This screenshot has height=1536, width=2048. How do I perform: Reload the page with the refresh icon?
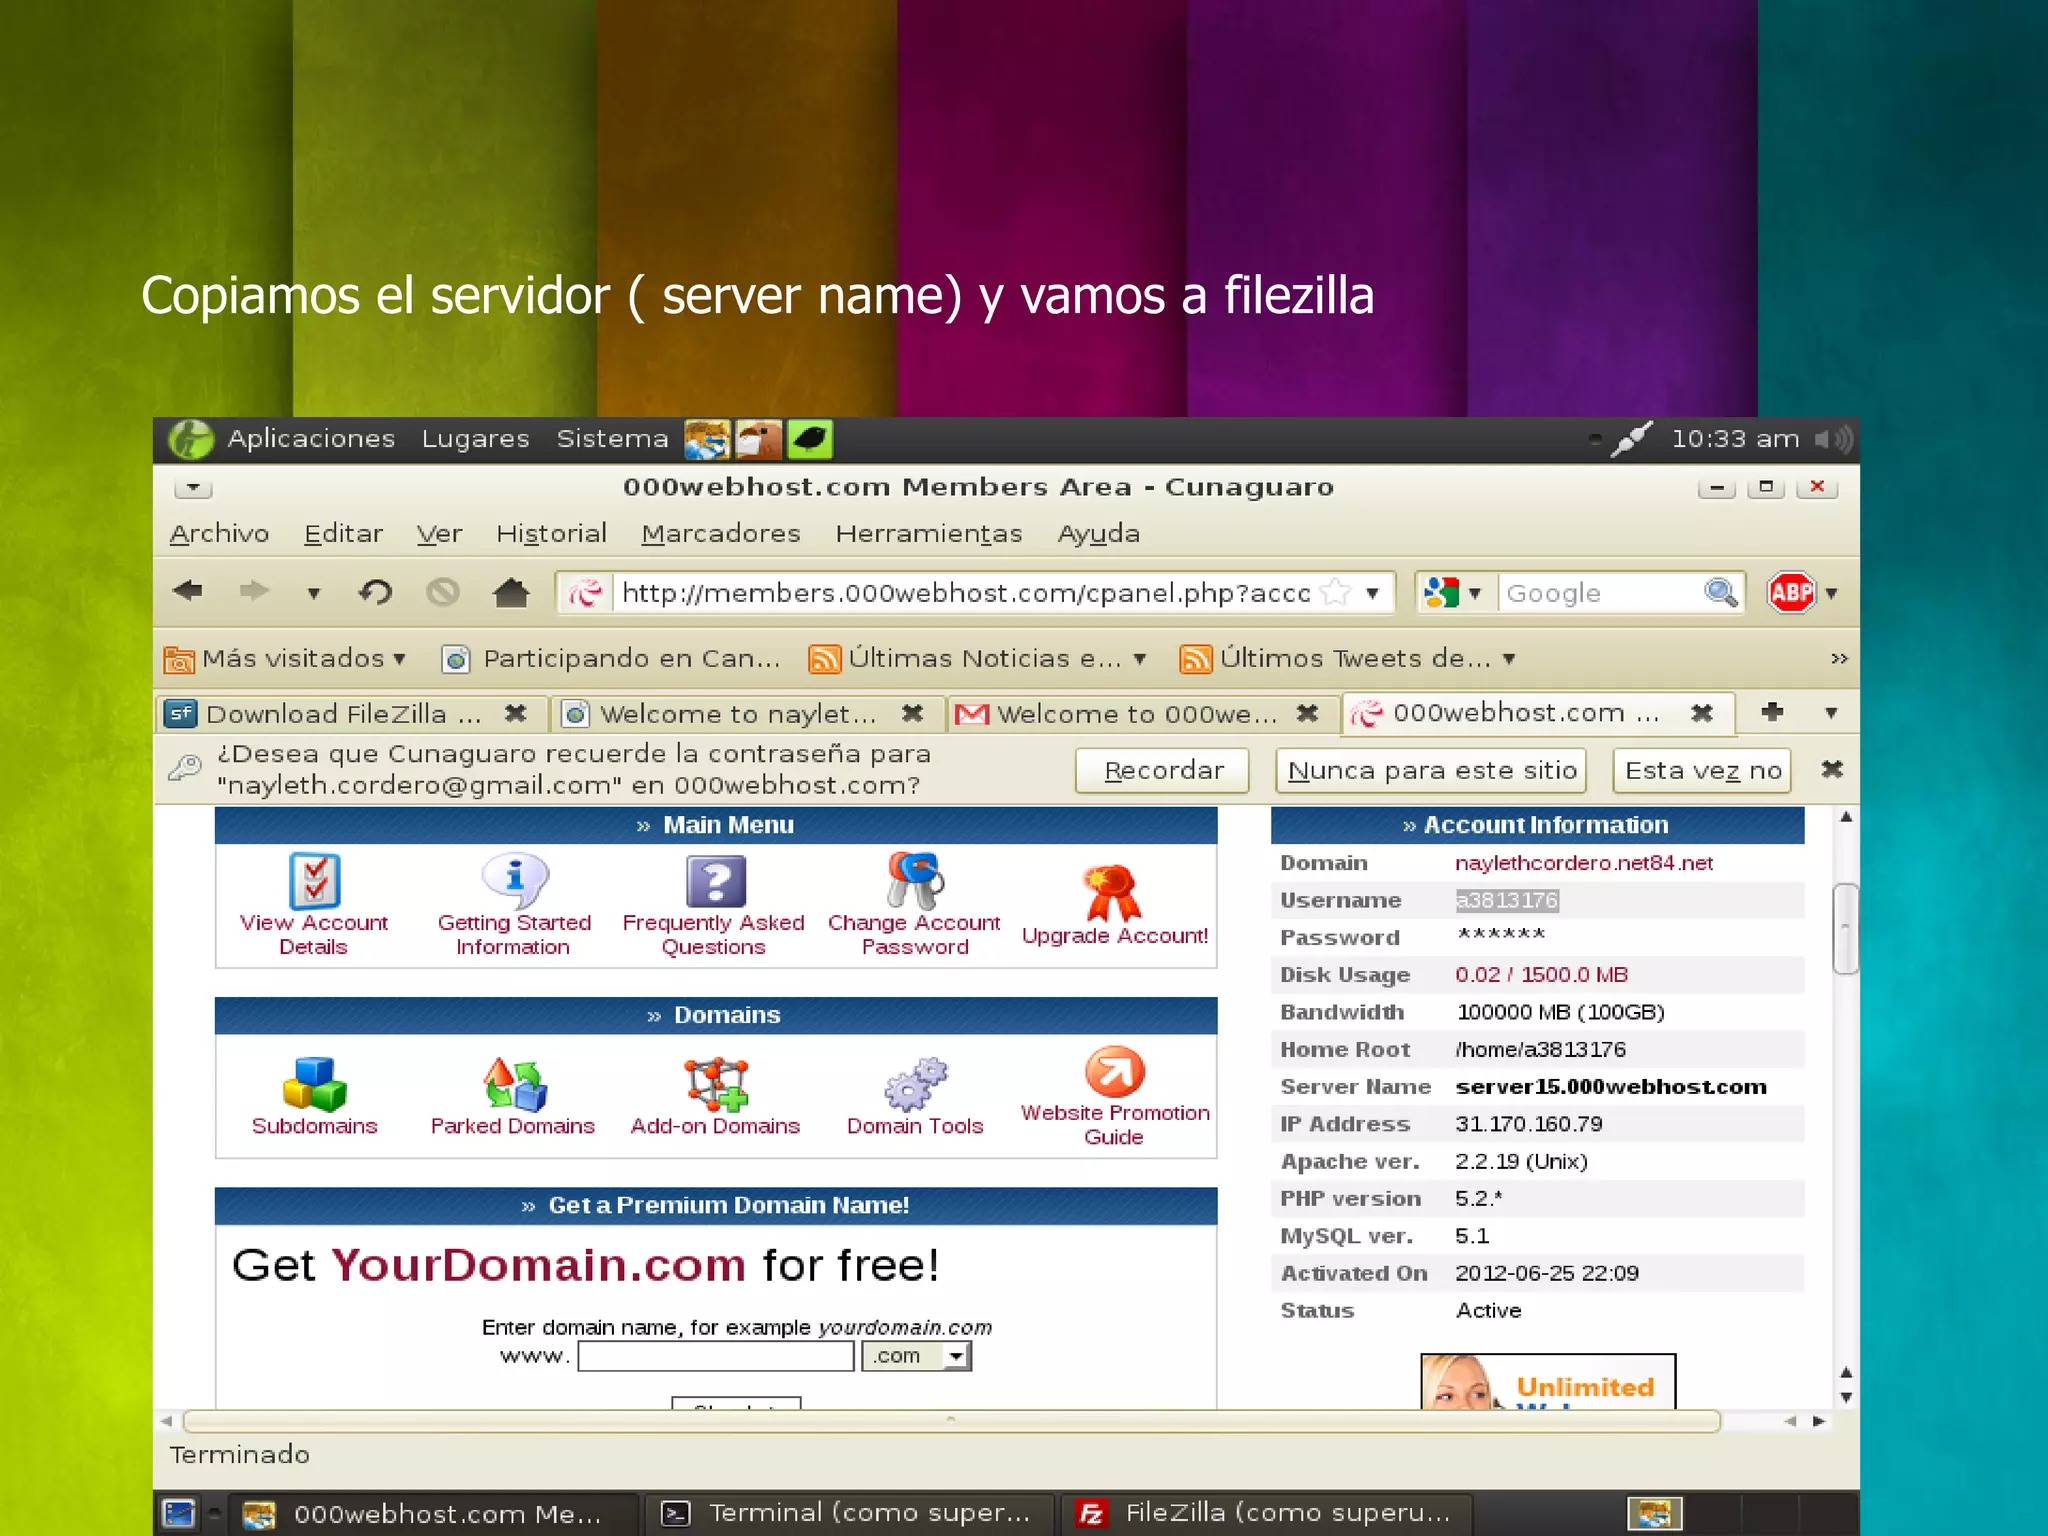375,592
